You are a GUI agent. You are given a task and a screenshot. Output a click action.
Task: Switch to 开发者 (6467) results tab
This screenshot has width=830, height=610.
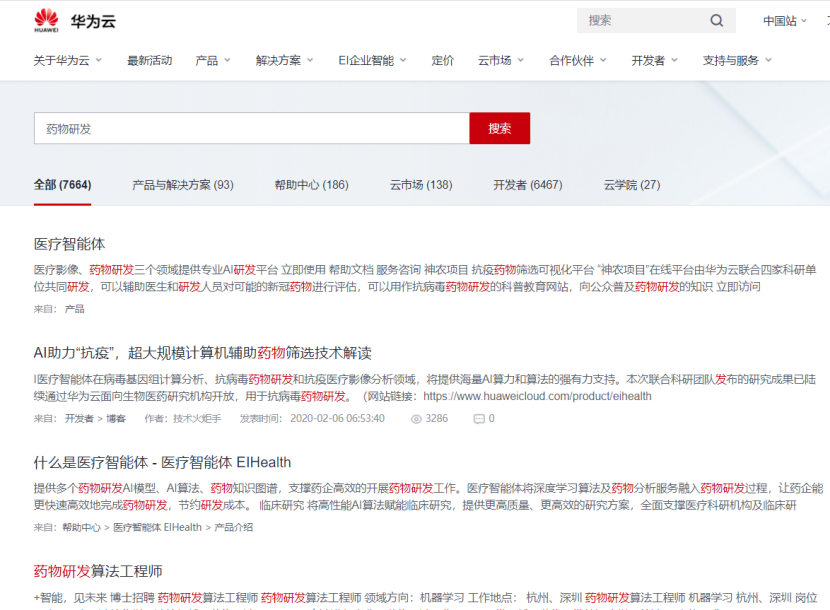[x=528, y=185]
